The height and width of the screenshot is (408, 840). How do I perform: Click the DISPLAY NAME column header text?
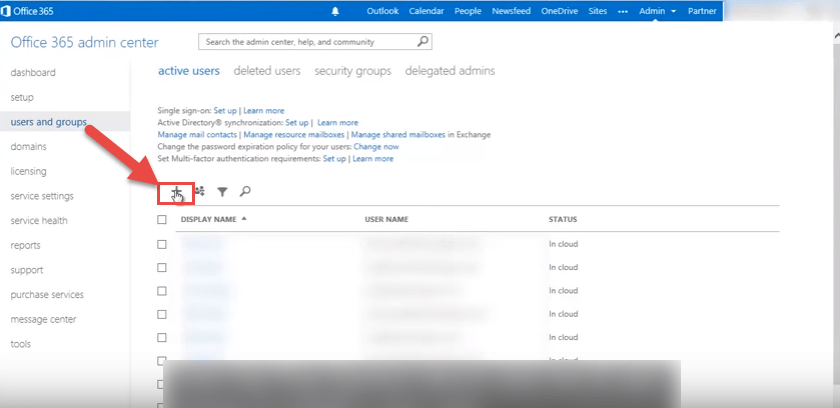tap(208, 220)
